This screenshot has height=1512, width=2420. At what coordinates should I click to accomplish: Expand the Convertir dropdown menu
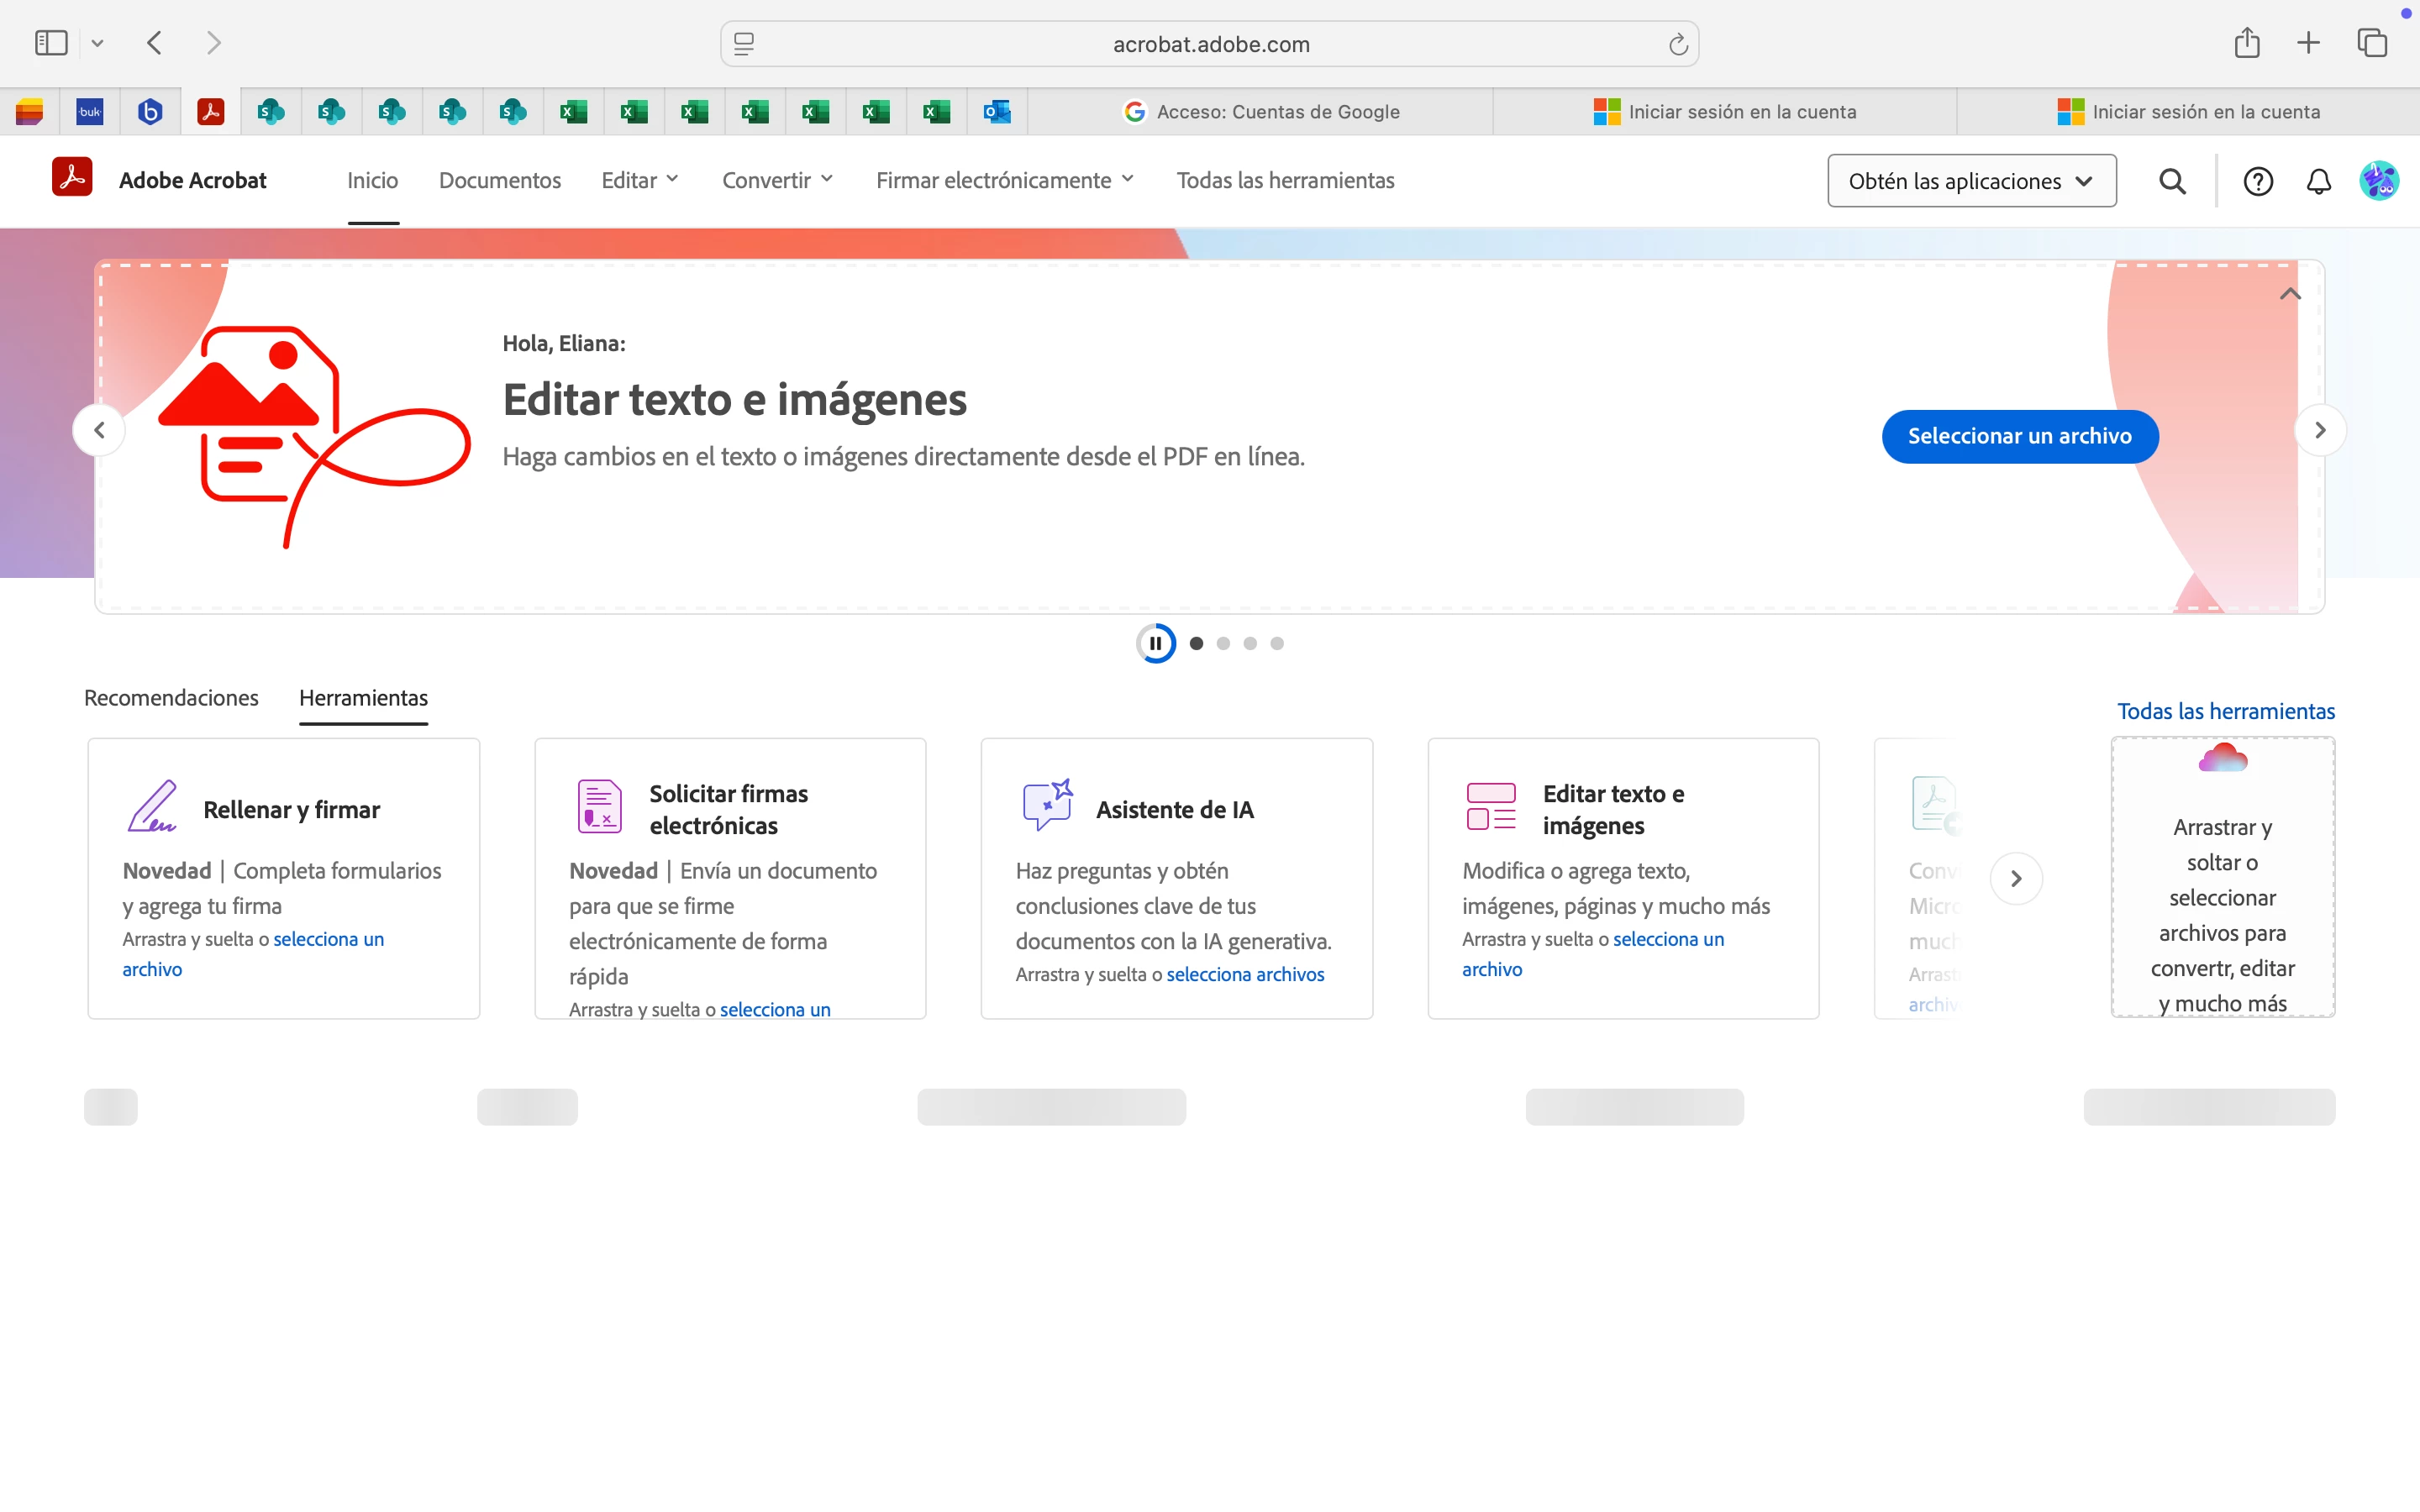tap(777, 180)
